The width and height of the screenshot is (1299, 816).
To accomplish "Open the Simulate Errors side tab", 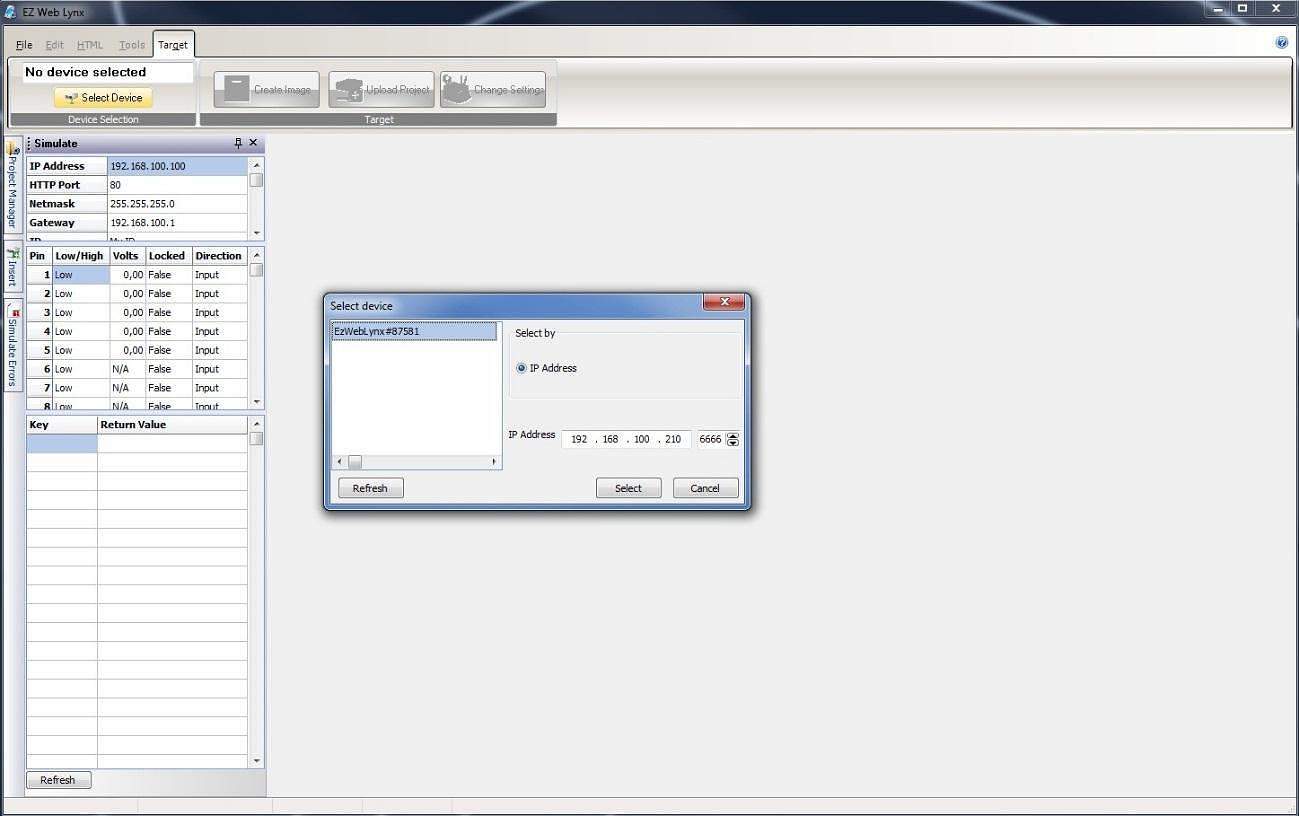I will tap(13, 345).
